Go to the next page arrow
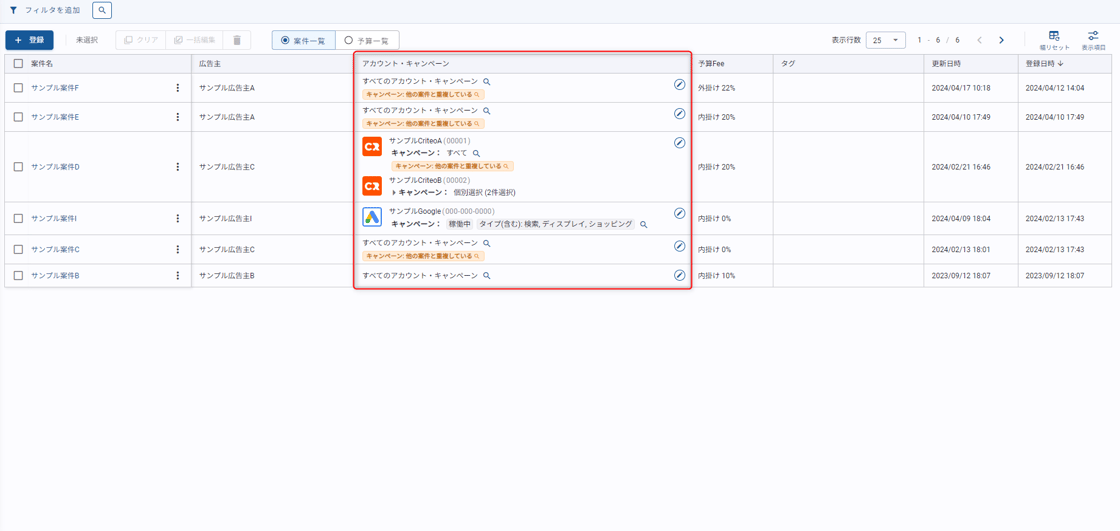The width and height of the screenshot is (1120, 531). 1001,40
